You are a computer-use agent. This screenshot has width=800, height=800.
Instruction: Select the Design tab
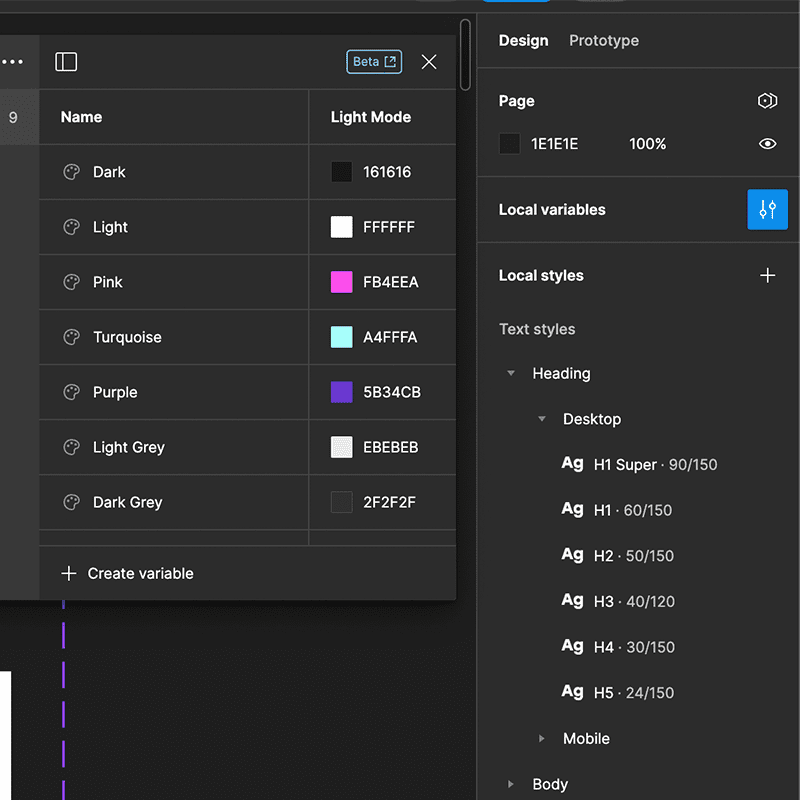(523, 41)
